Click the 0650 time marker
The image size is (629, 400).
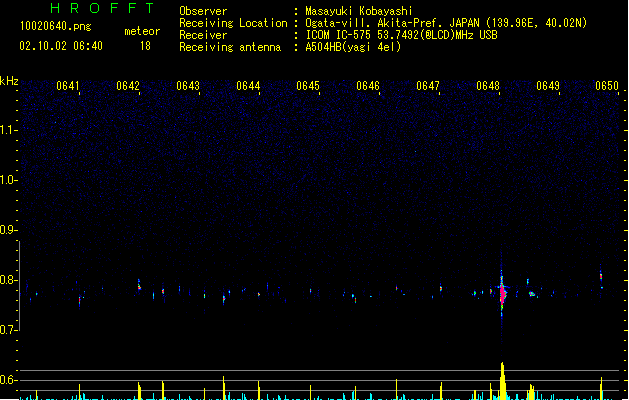pyautogui.click(x=607, y=86)
